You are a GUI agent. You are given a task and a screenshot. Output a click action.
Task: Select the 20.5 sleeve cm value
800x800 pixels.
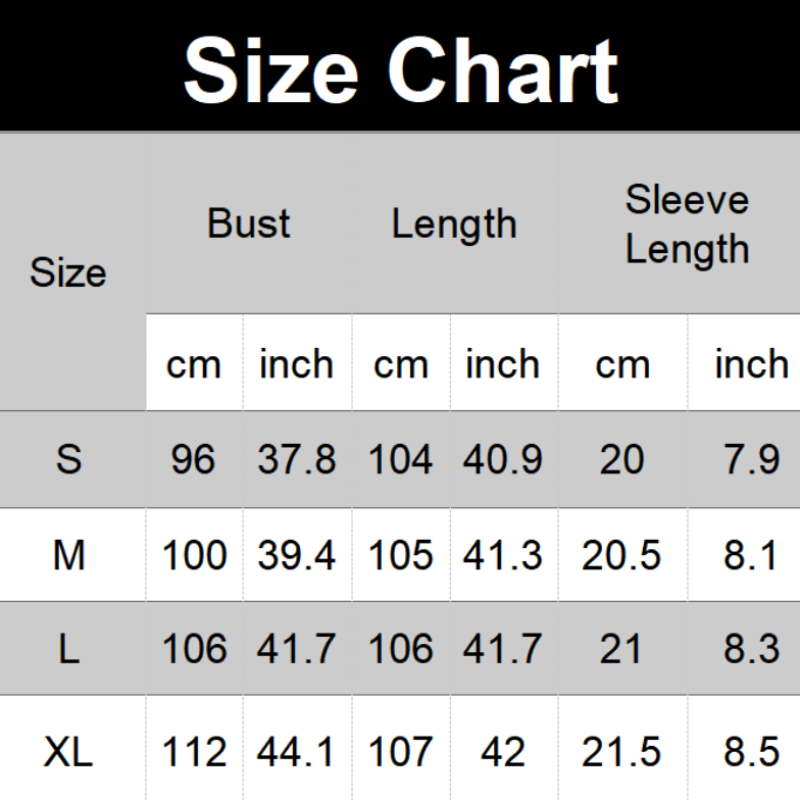621,554
